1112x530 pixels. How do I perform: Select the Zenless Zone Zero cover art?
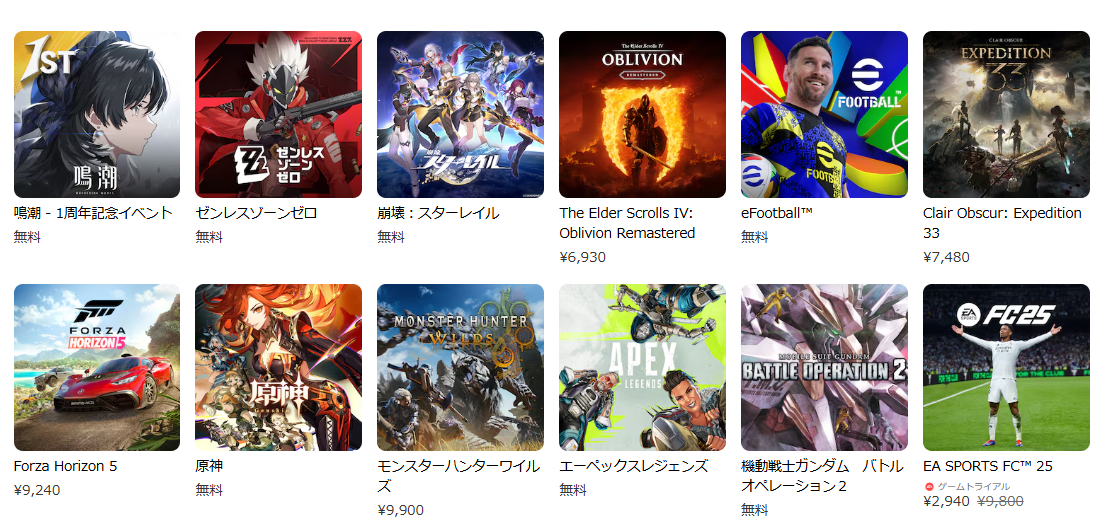tap(279, 114)
